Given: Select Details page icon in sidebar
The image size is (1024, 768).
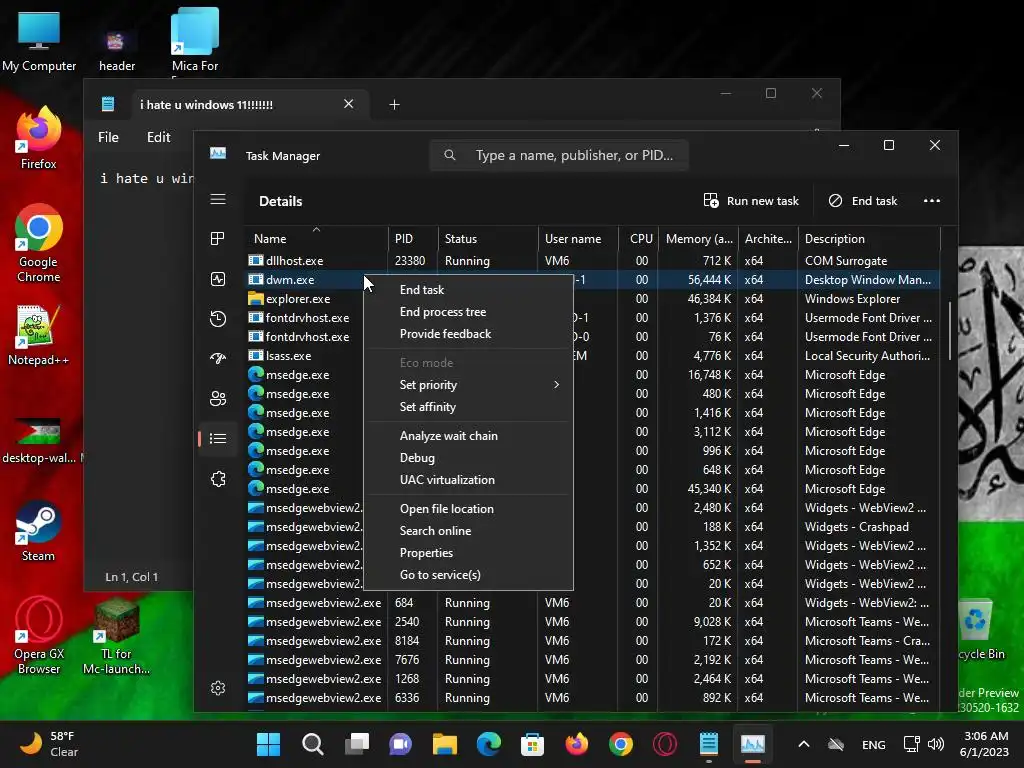Looking at the screenshot, I should point(218,438).
